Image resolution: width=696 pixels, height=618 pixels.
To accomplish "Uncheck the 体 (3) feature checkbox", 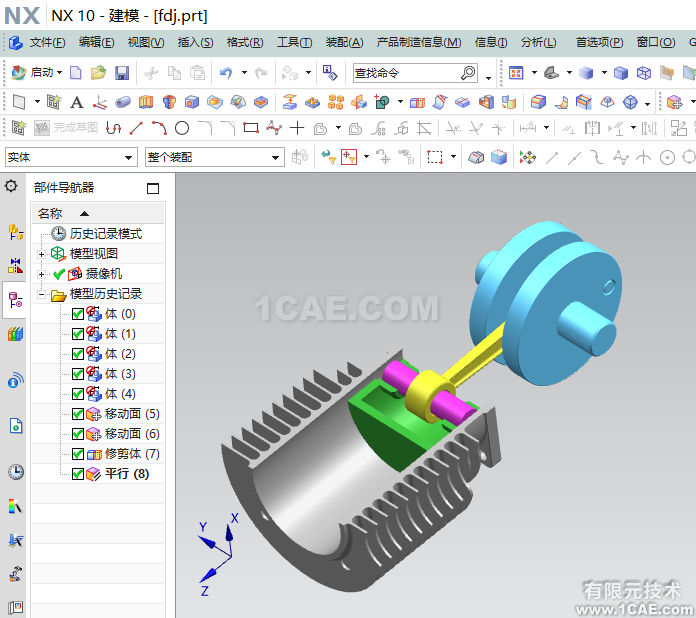I will tap(78, 374).
